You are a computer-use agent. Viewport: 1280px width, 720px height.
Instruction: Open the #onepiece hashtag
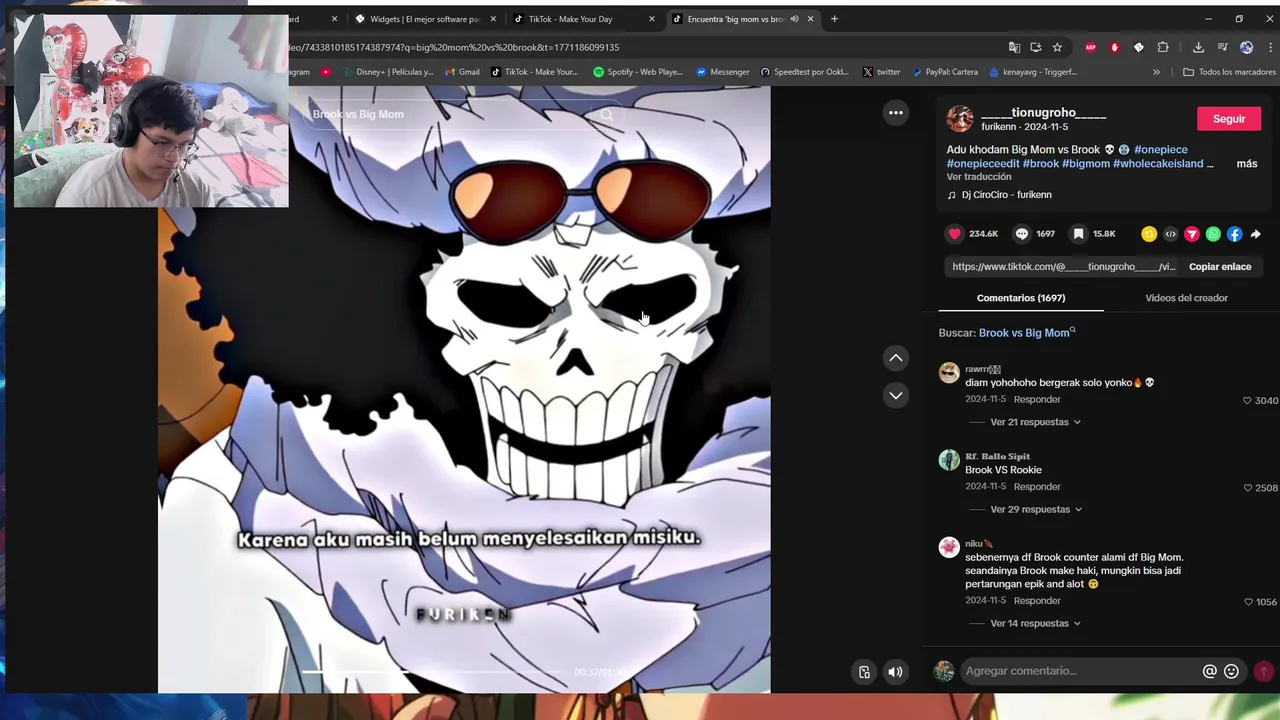point(1161,150)
